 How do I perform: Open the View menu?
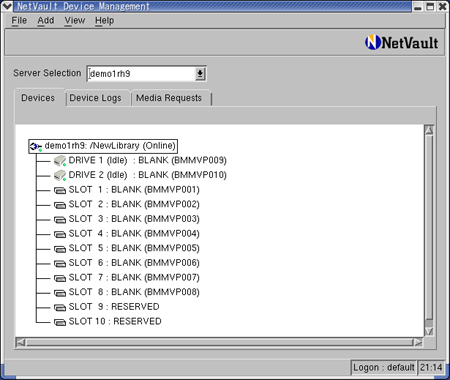(x=75, y=20)
